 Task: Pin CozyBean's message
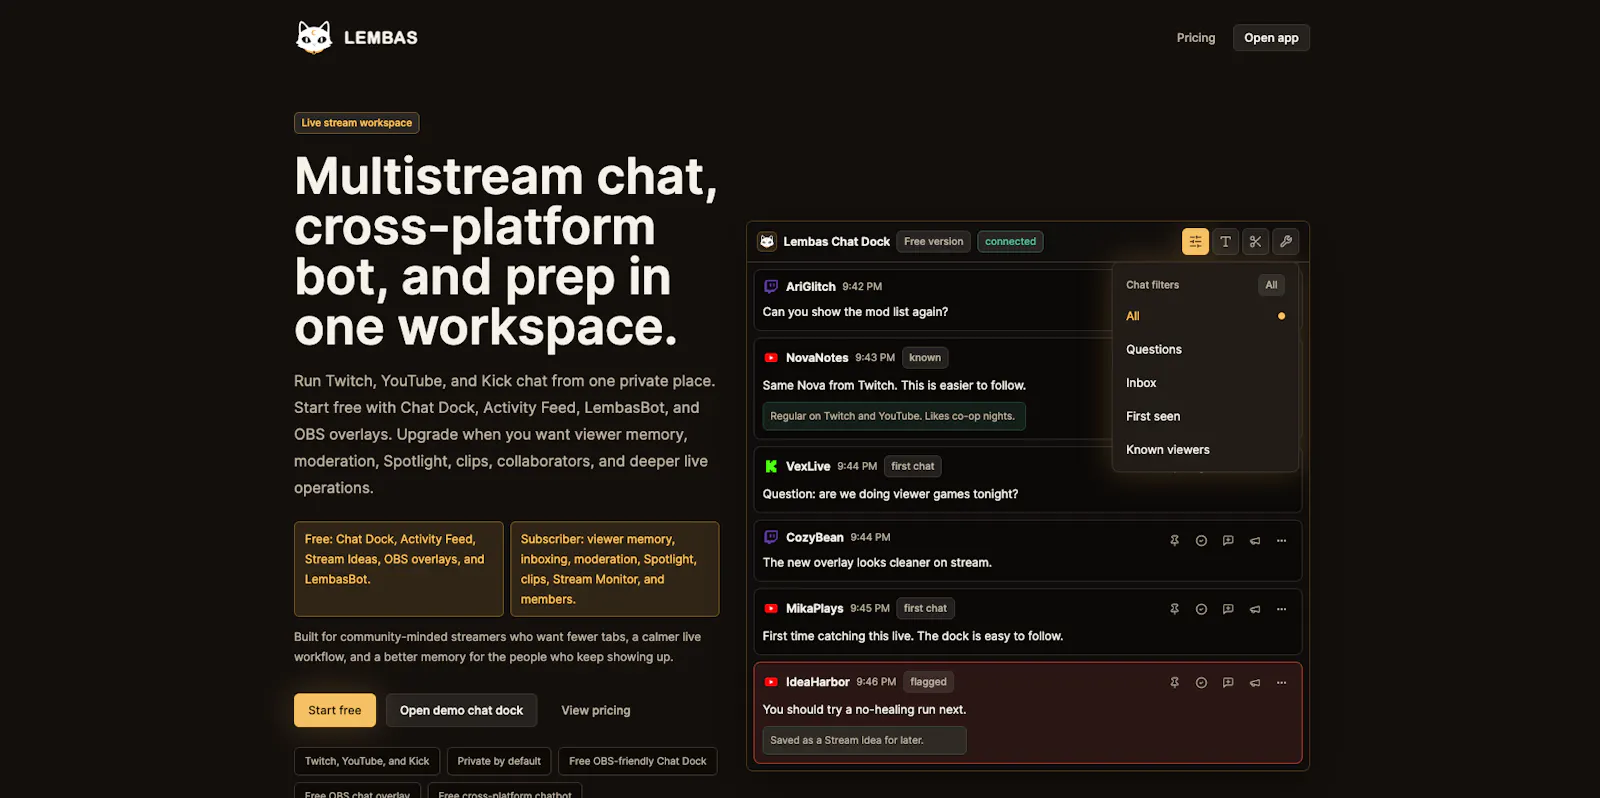coord(1175,540)
